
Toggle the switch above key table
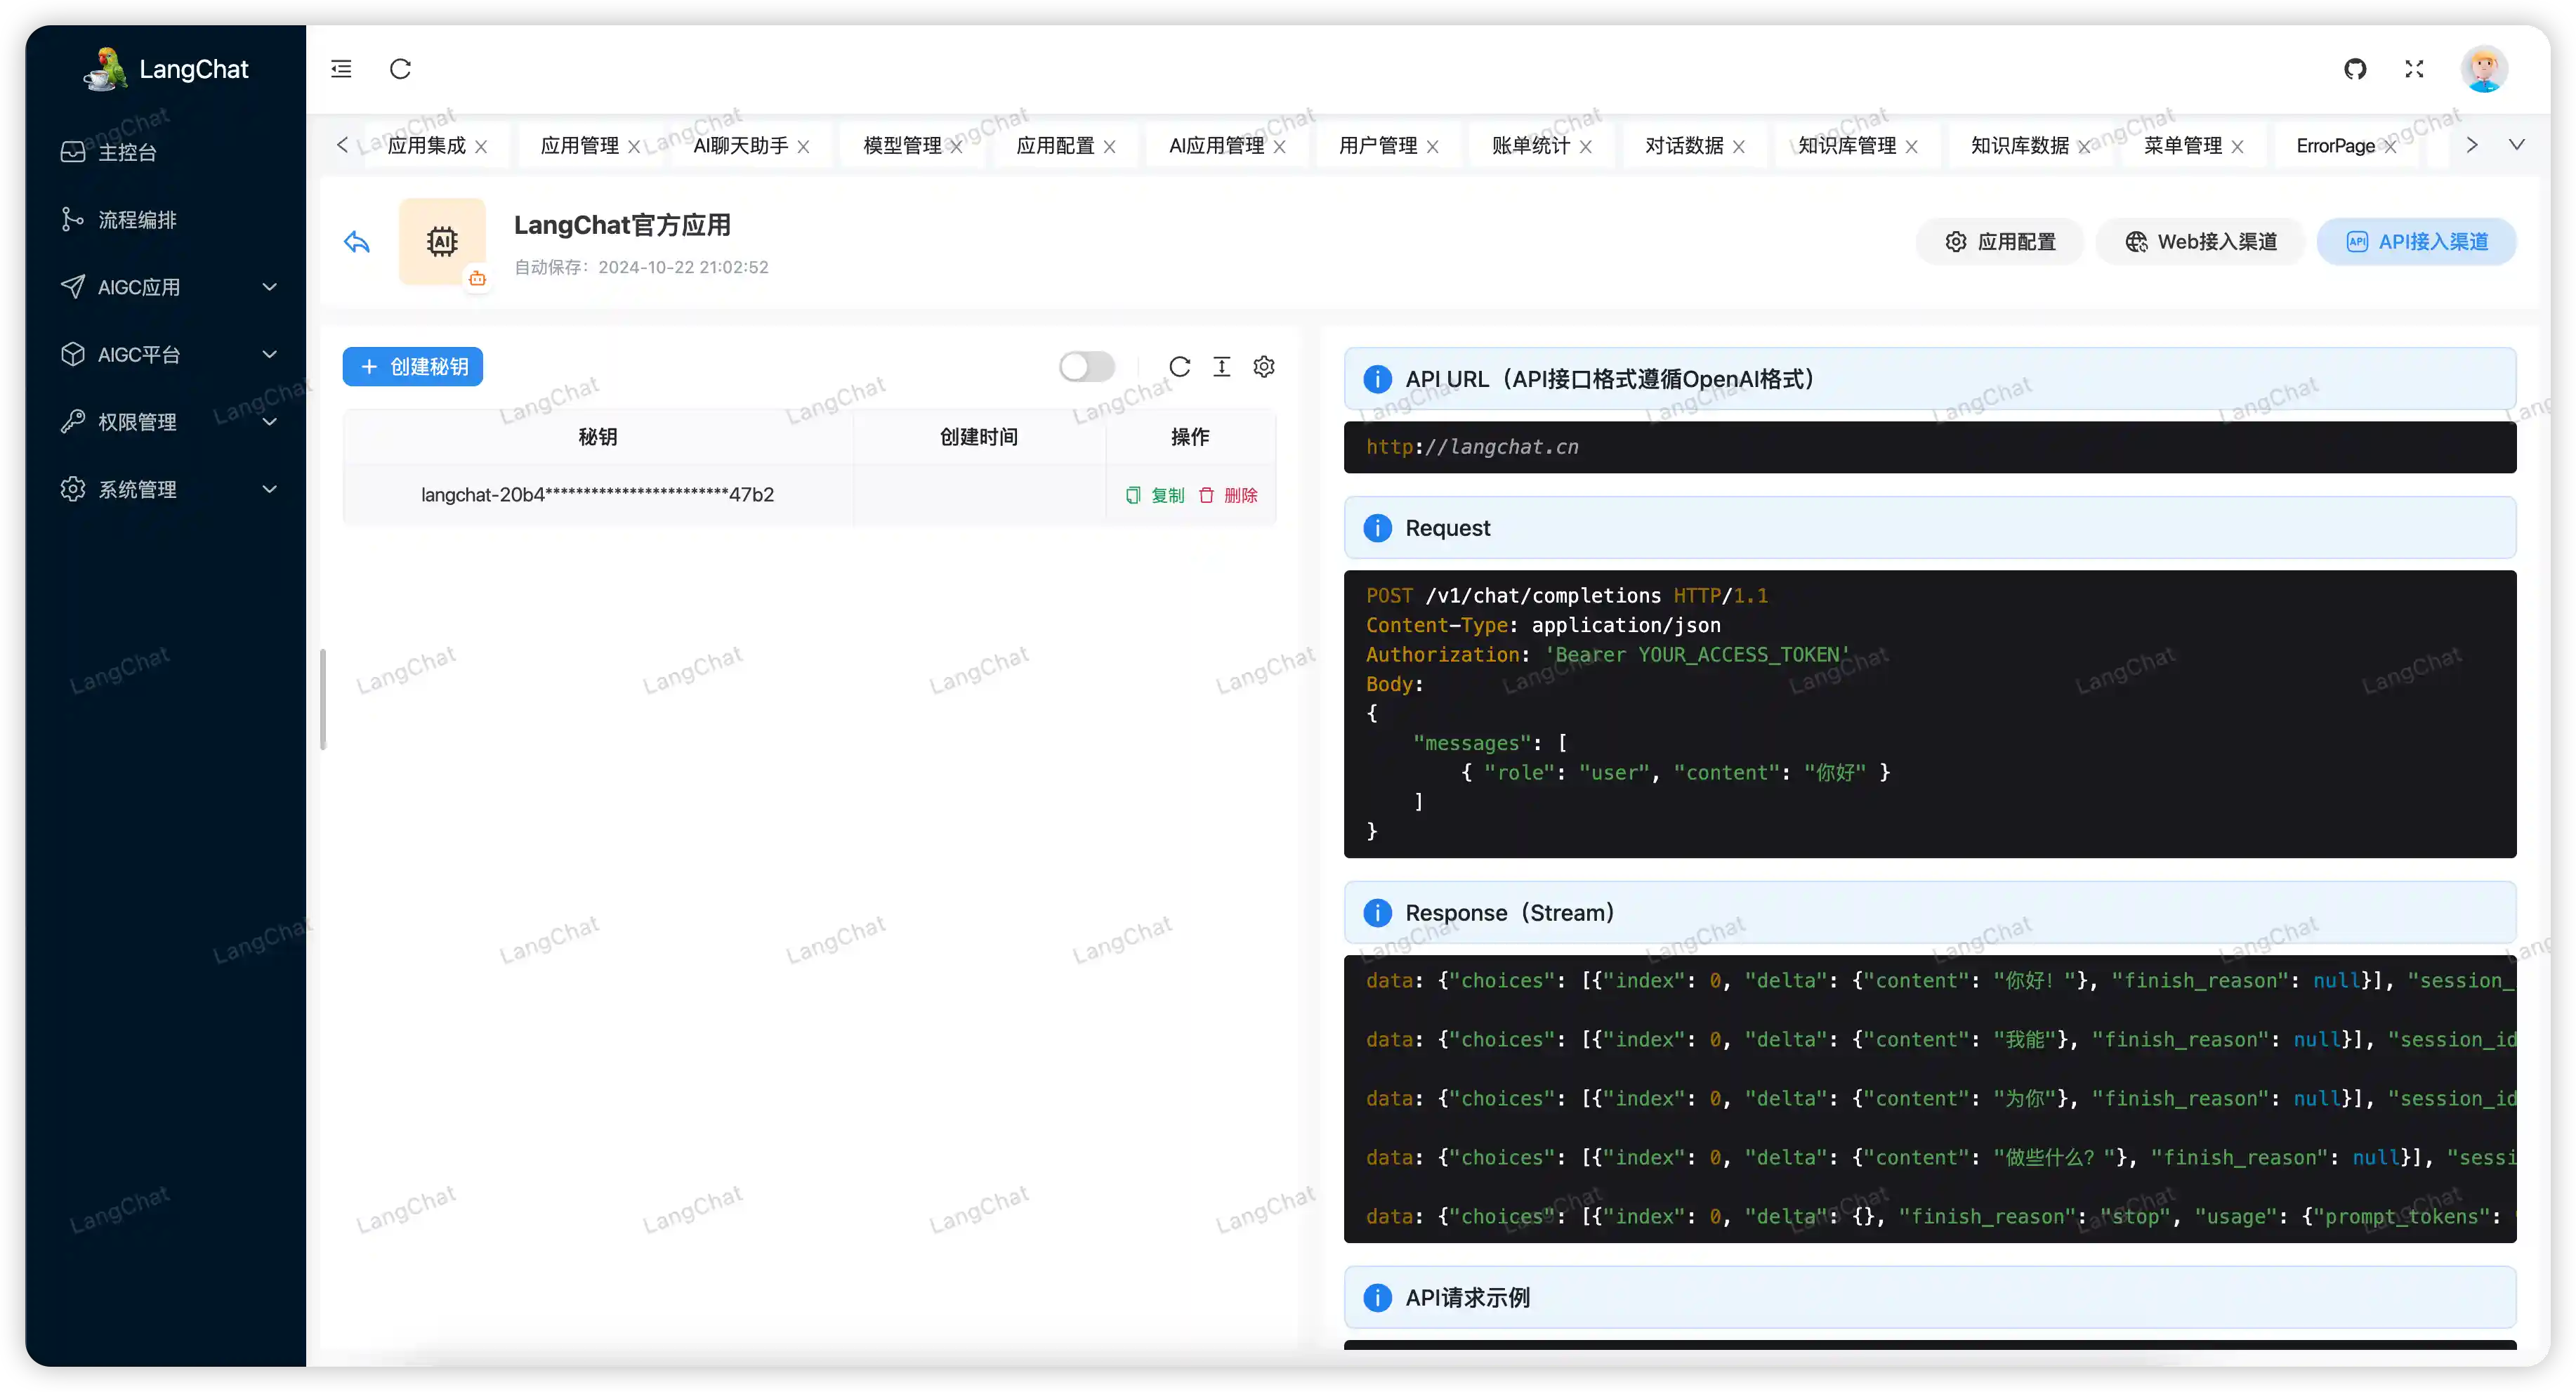pyautogui.click(x=1087, y=367)
